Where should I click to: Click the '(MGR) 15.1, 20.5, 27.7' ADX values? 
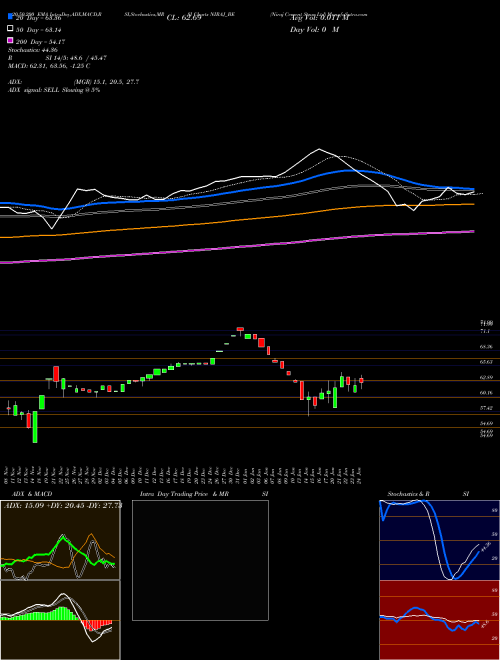point(106,82)
